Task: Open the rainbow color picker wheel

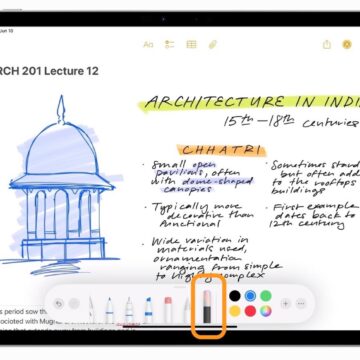Action: click(266, 311)
